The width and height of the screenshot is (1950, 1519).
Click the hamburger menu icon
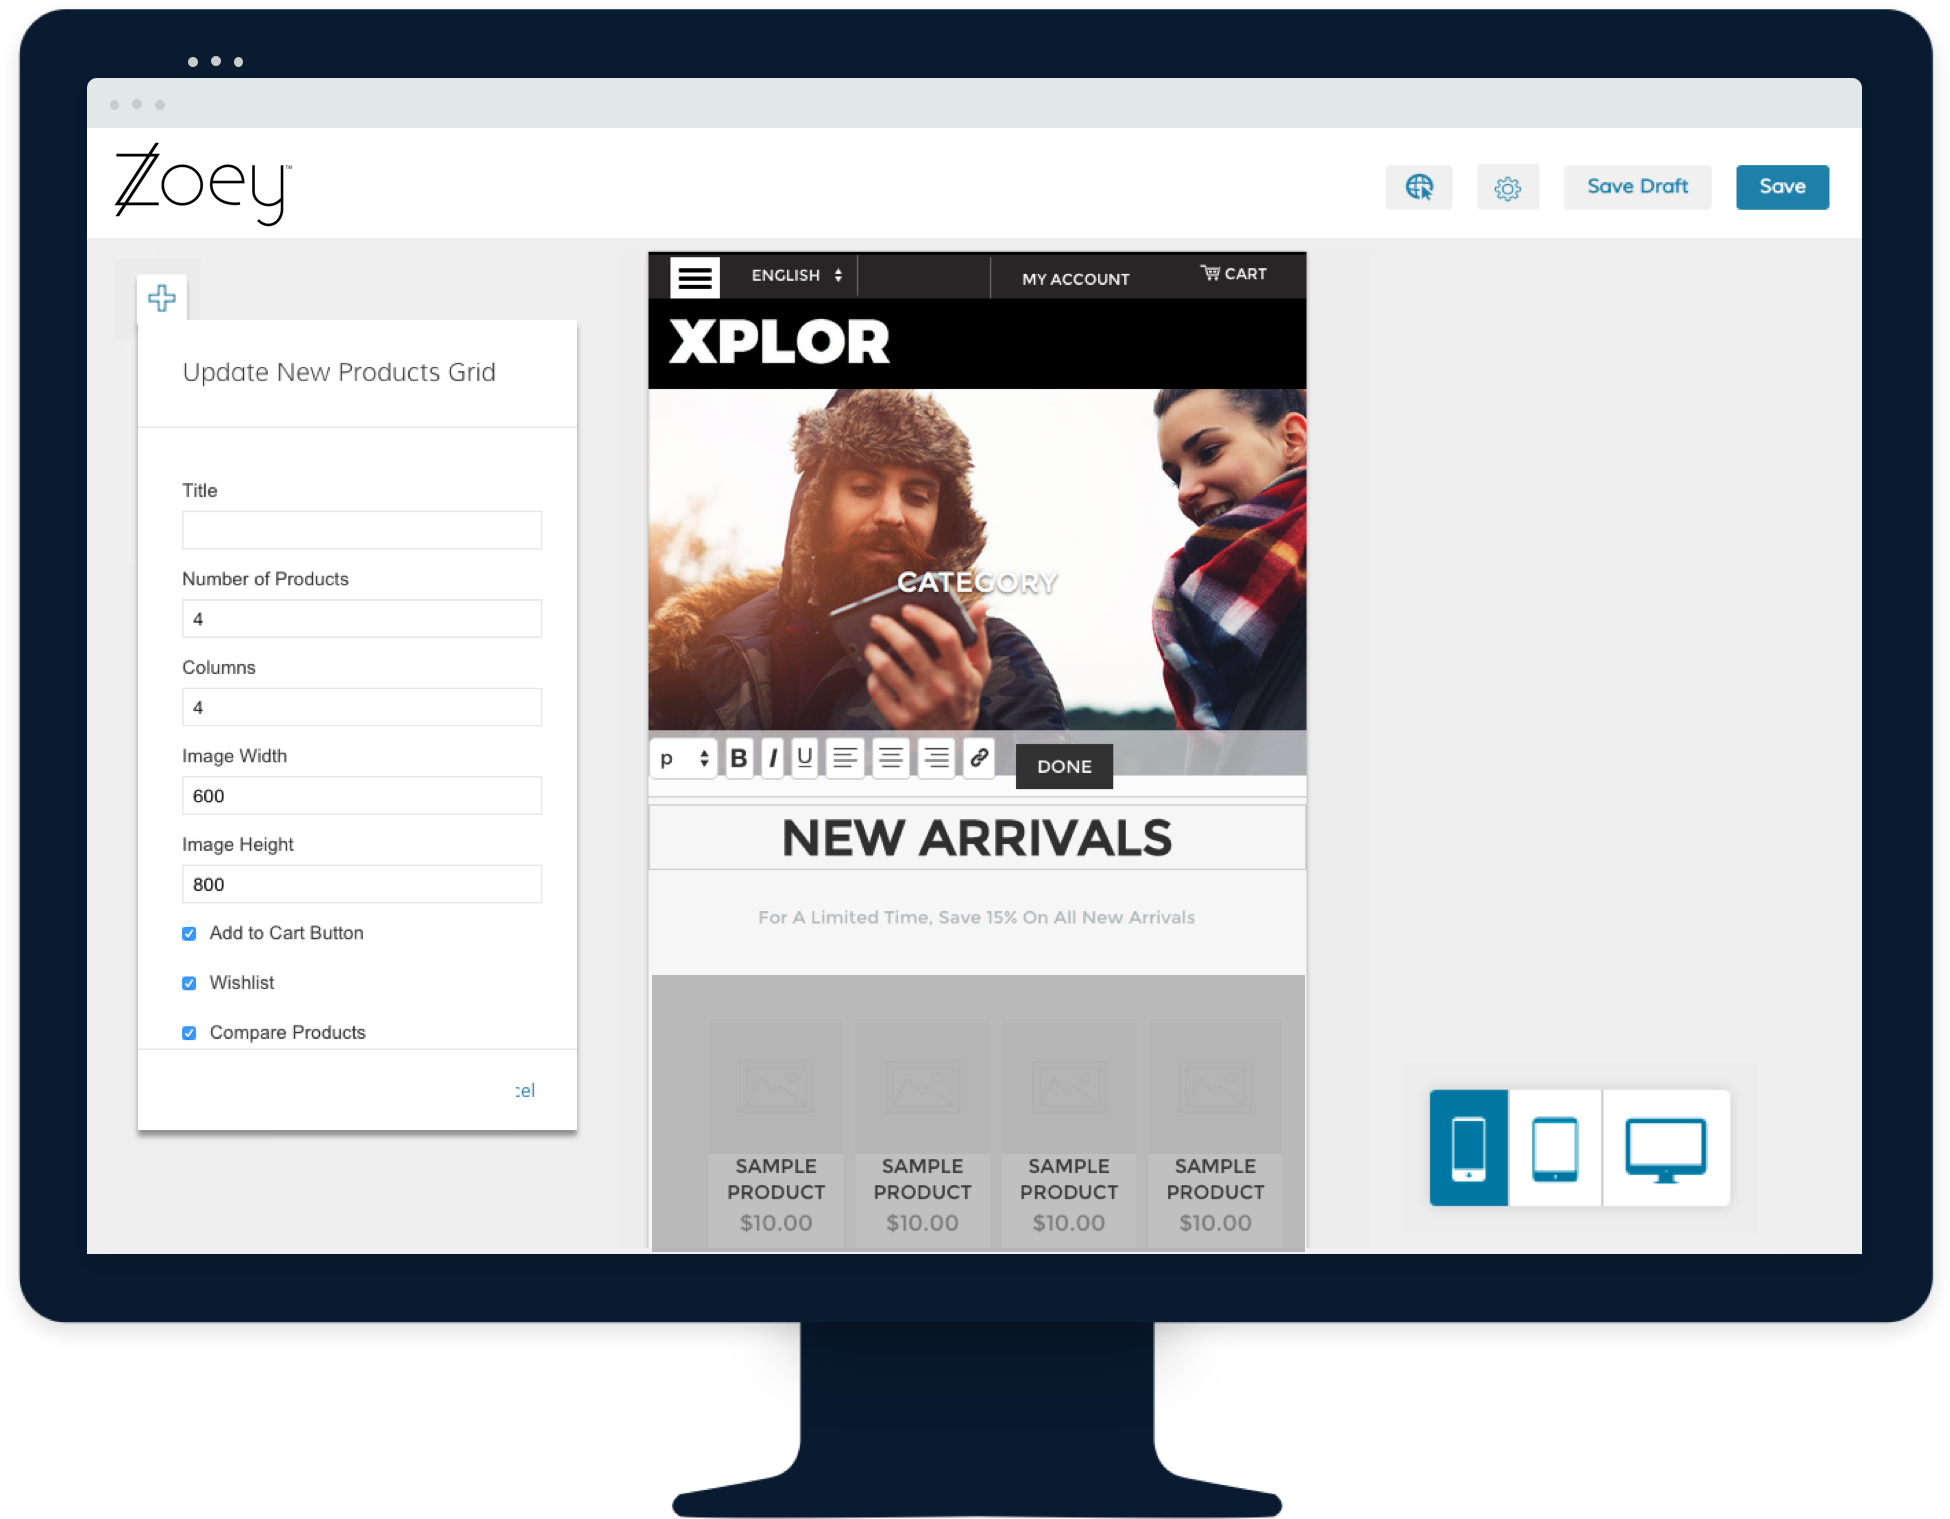pyautogui.click(x=693, y=277)
